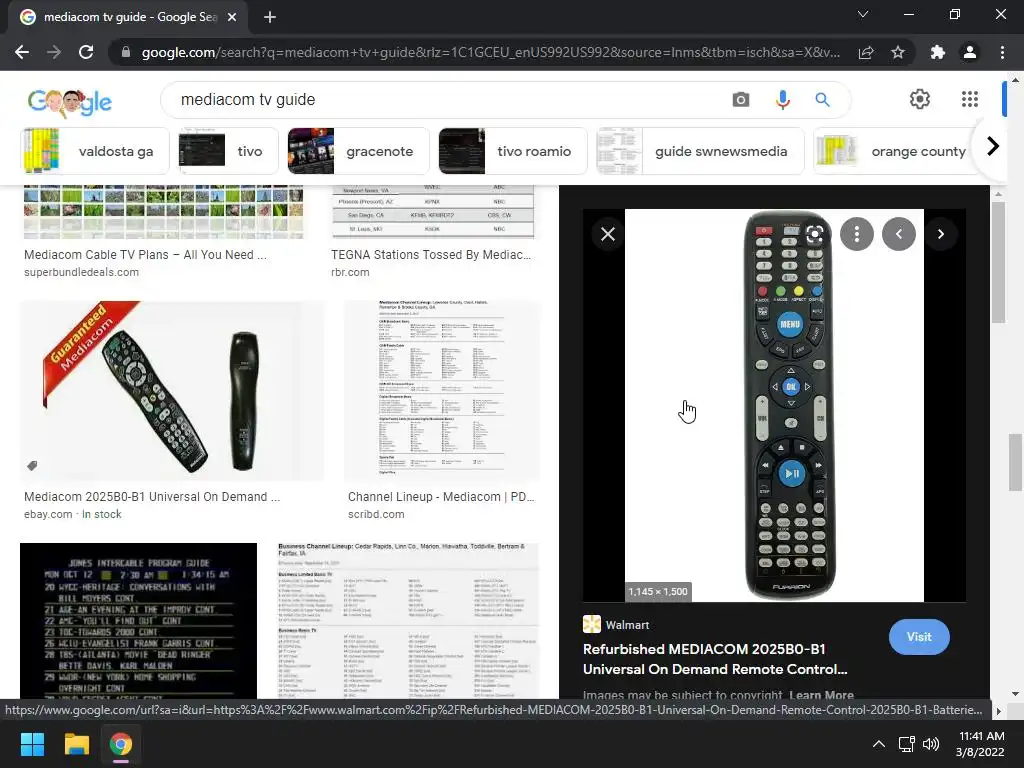Click the Learn More copyright link

pos(821,695)
